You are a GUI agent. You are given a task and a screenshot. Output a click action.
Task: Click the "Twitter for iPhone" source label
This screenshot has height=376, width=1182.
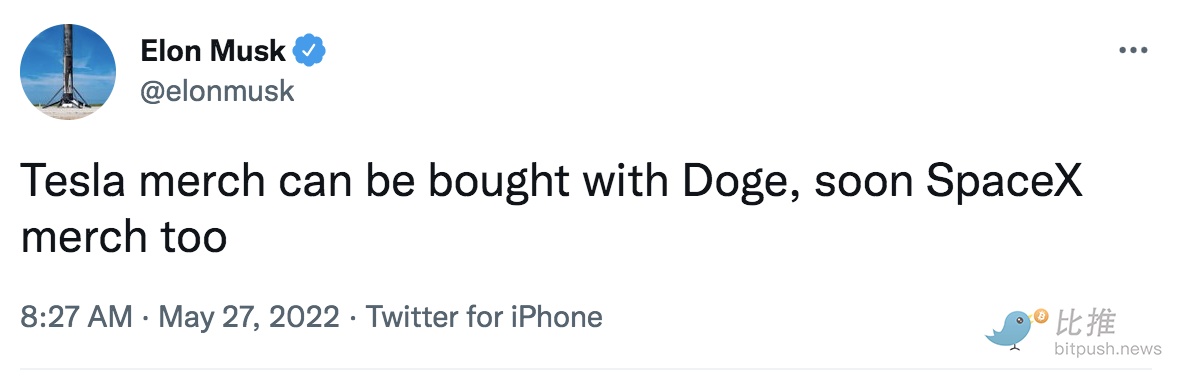(x=484, y=316)
